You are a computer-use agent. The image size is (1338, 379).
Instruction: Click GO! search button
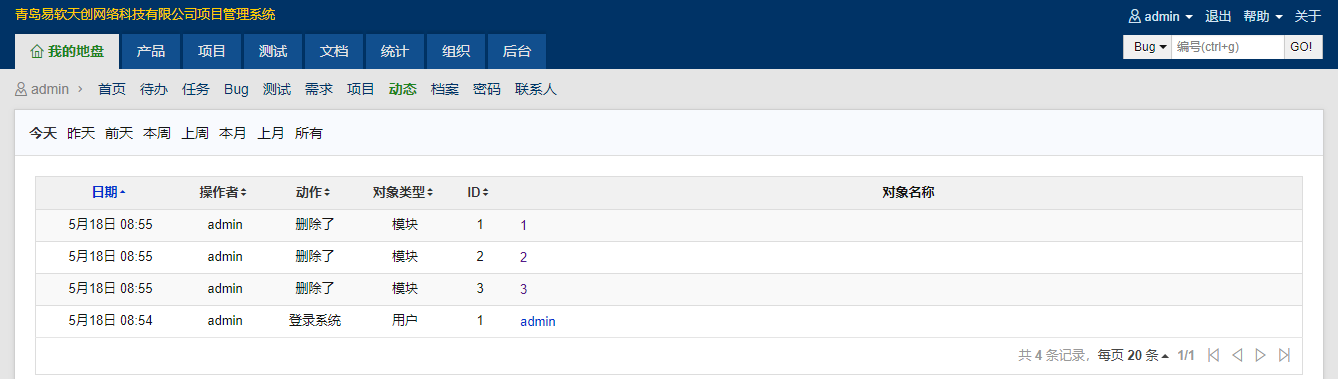[x=1301, y=47]
